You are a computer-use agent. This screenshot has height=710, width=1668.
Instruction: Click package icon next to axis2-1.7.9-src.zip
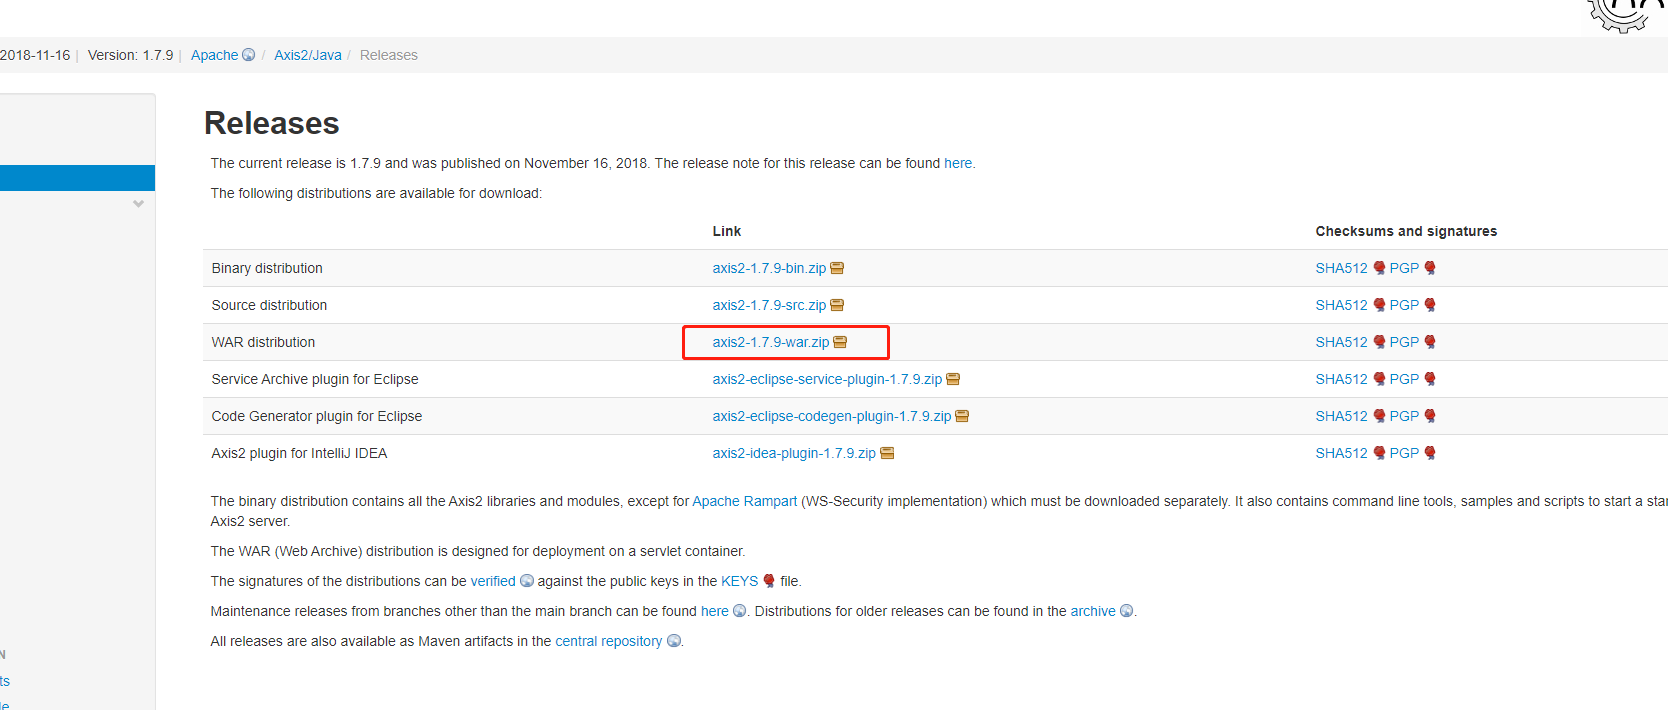click(x=838, y=305)
